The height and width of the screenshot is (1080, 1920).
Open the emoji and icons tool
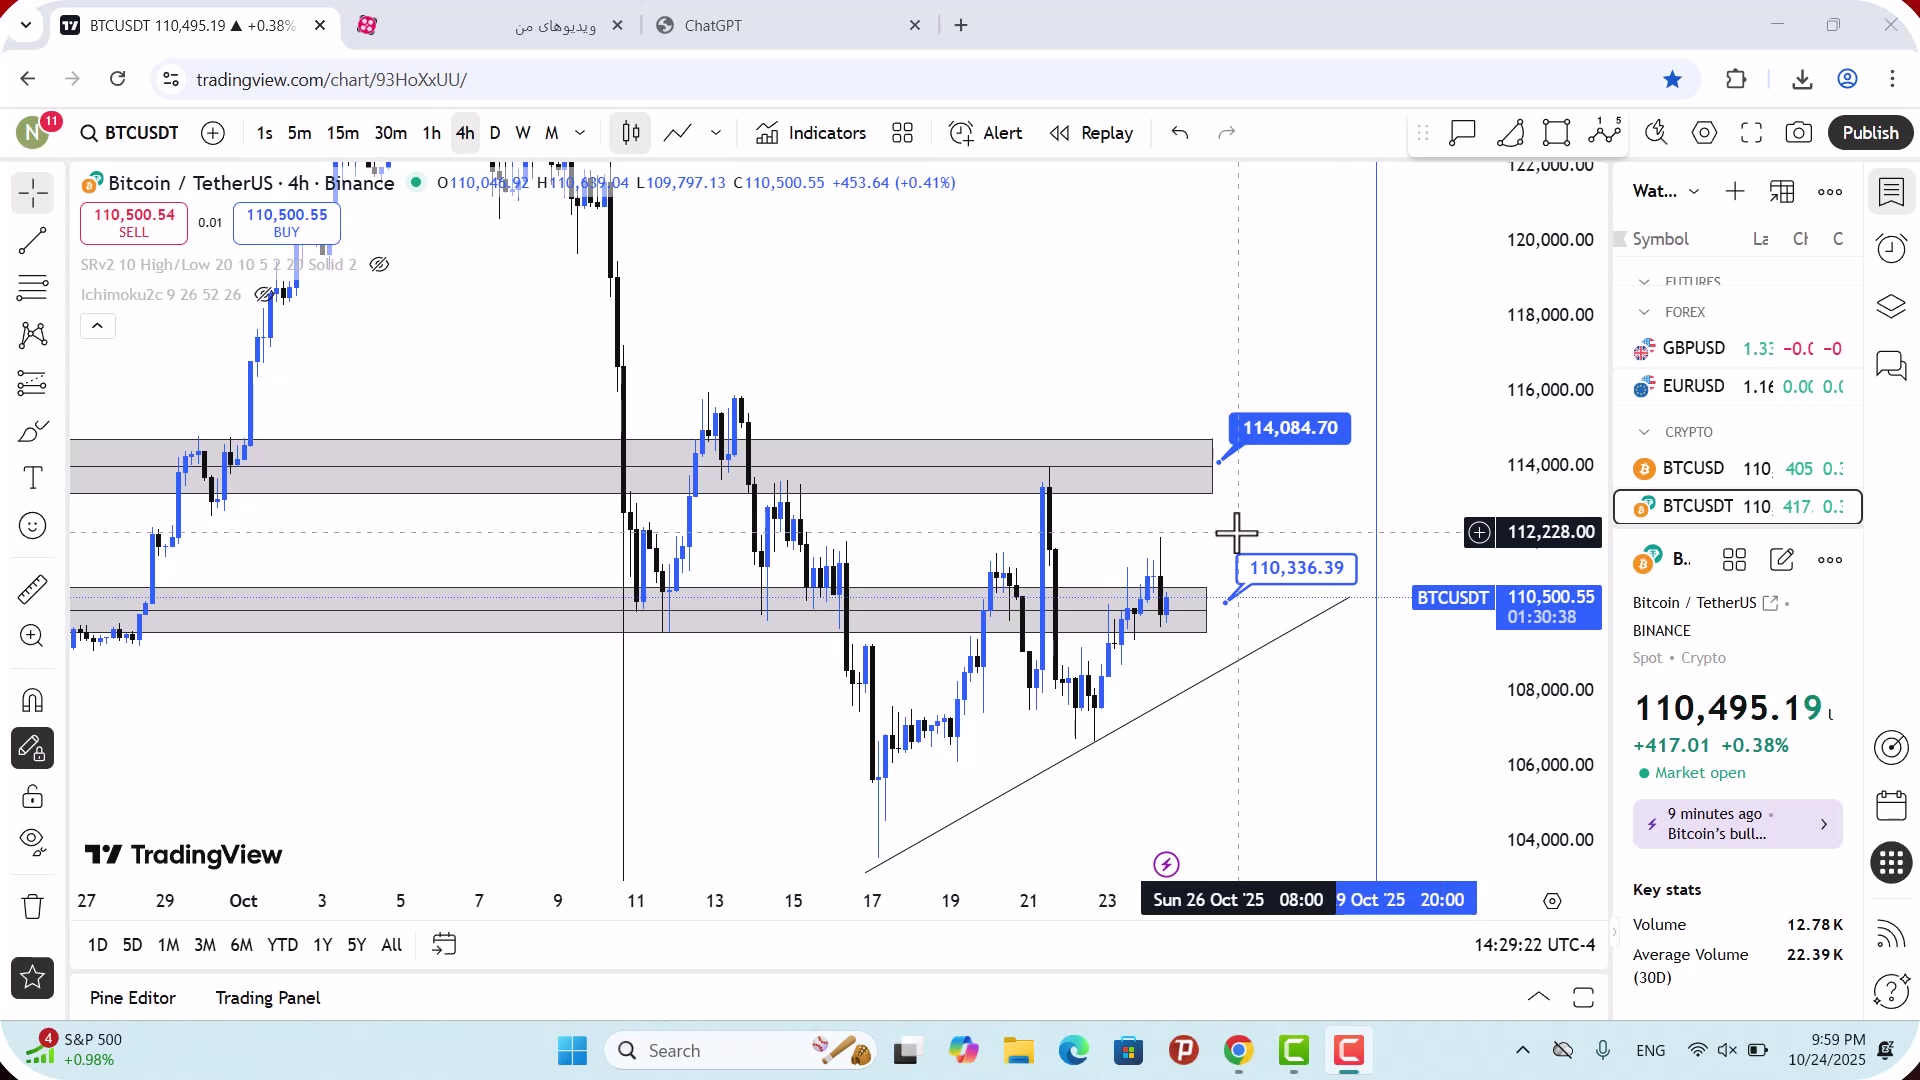coord(32,526)
